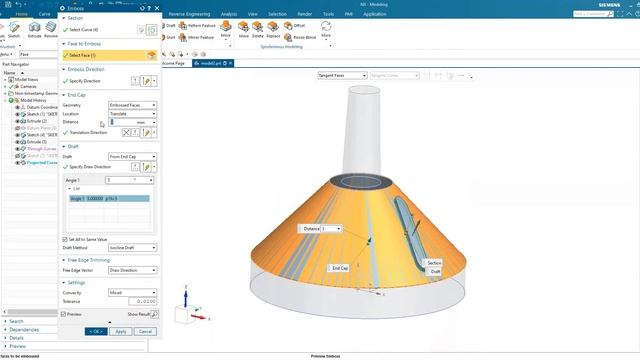The image size is (640, 360).
Task: Click the Offset Region icon
Action: (288, 26)
